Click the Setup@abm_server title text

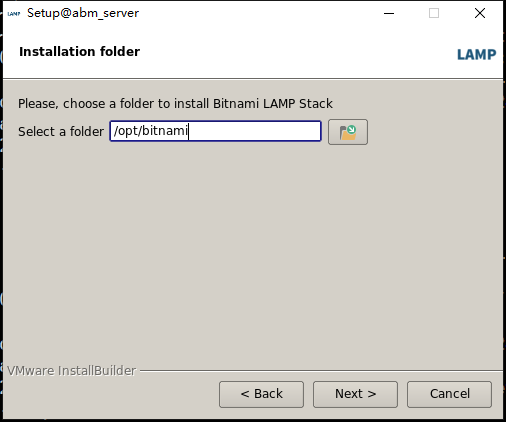point(83,13)
